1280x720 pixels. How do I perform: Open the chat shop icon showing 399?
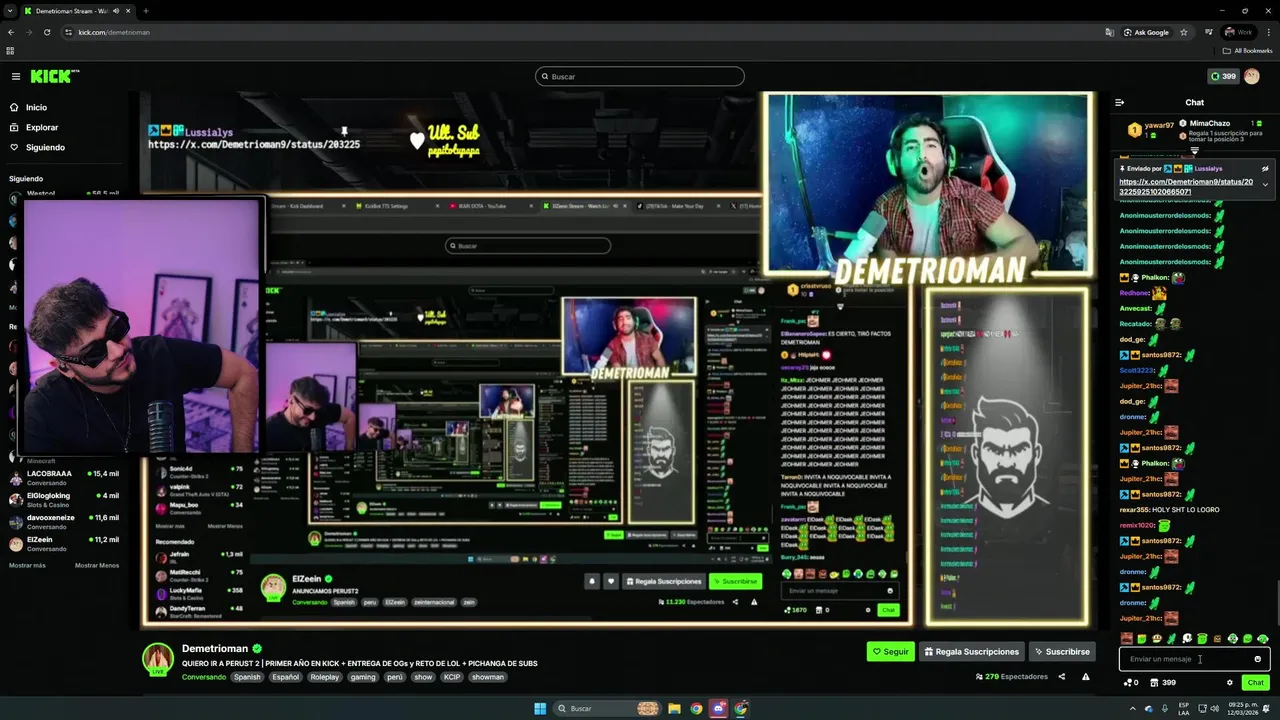click(x=1163, y=682)
